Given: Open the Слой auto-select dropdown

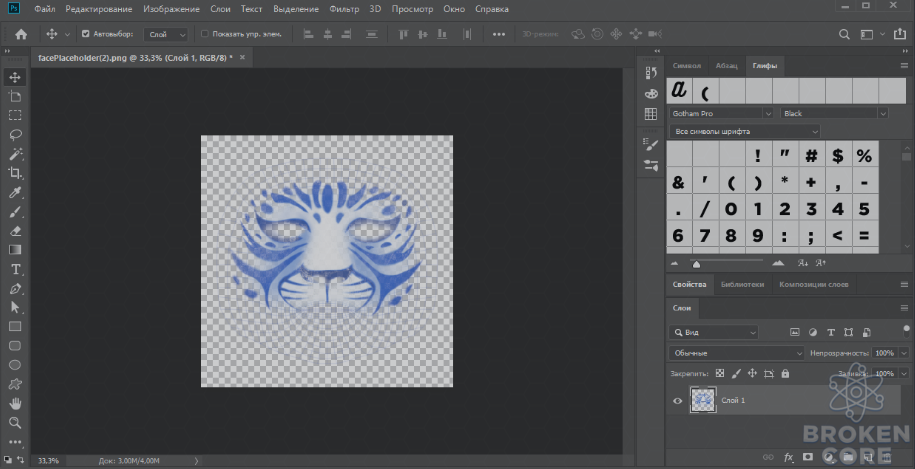Looking at the screenshot, I should 166,34.
